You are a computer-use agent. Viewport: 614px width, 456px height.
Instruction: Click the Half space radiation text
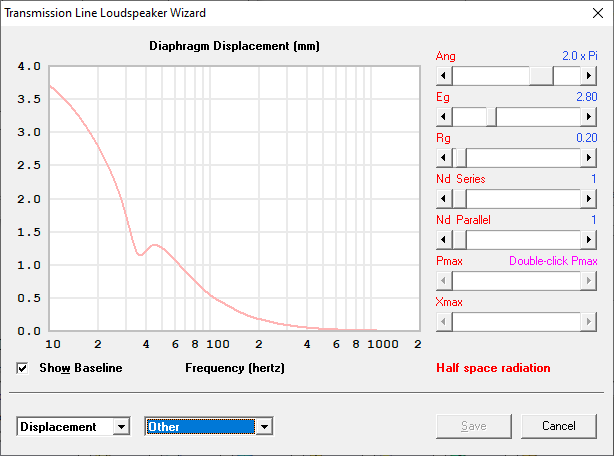[x=493, y=368]
